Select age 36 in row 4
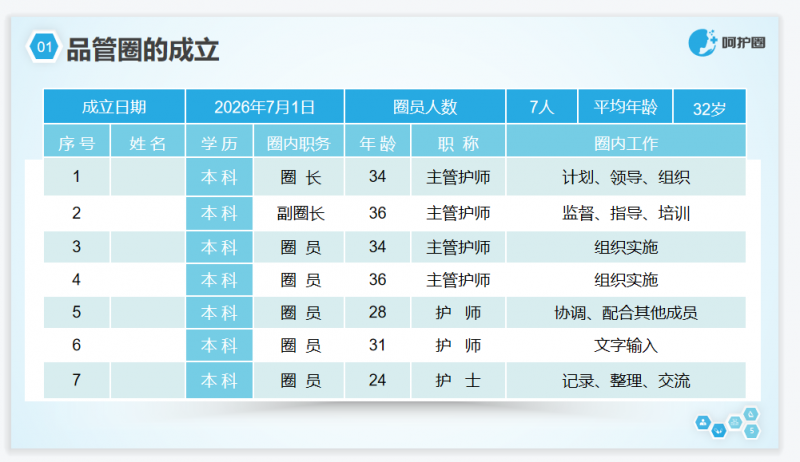The height and width of the screenshot is (462, 800). tap(378, 279)
